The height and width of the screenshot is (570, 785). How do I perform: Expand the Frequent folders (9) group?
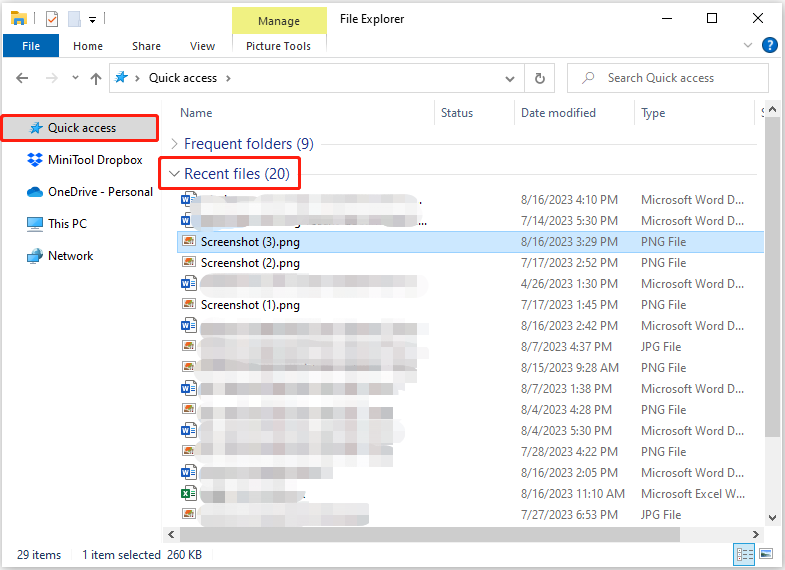coord(174,144)
